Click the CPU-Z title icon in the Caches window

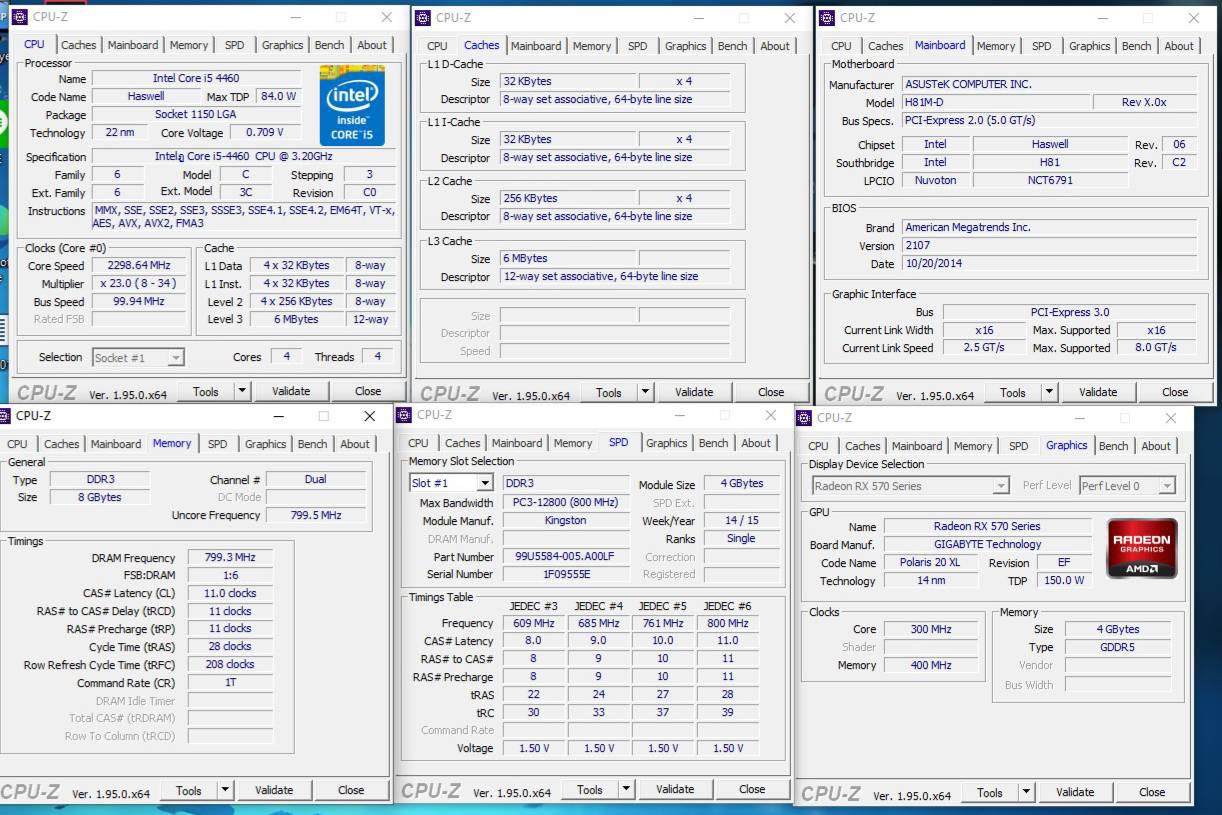(x=424, y=17)
